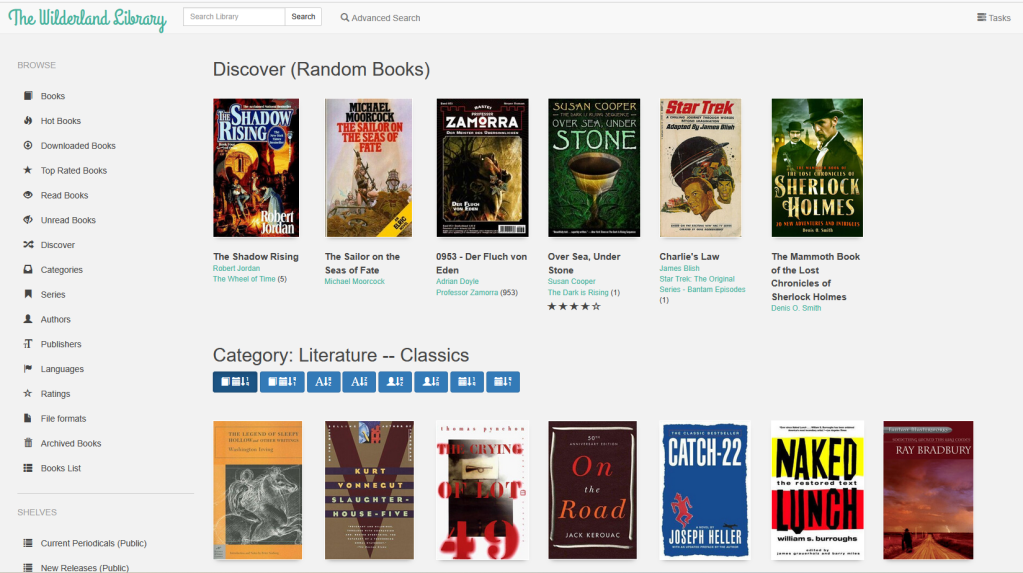Open Slaughterhouse-Five cover
Viewport: 1023px width, 573px height.
point(369,490)
